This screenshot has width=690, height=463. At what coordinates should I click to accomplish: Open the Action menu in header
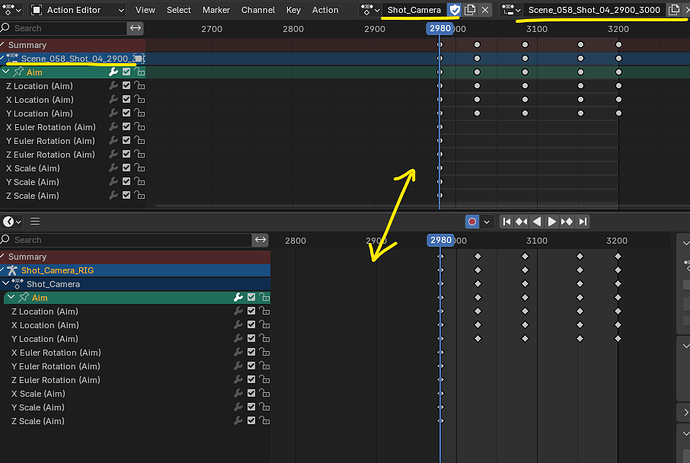325,10
